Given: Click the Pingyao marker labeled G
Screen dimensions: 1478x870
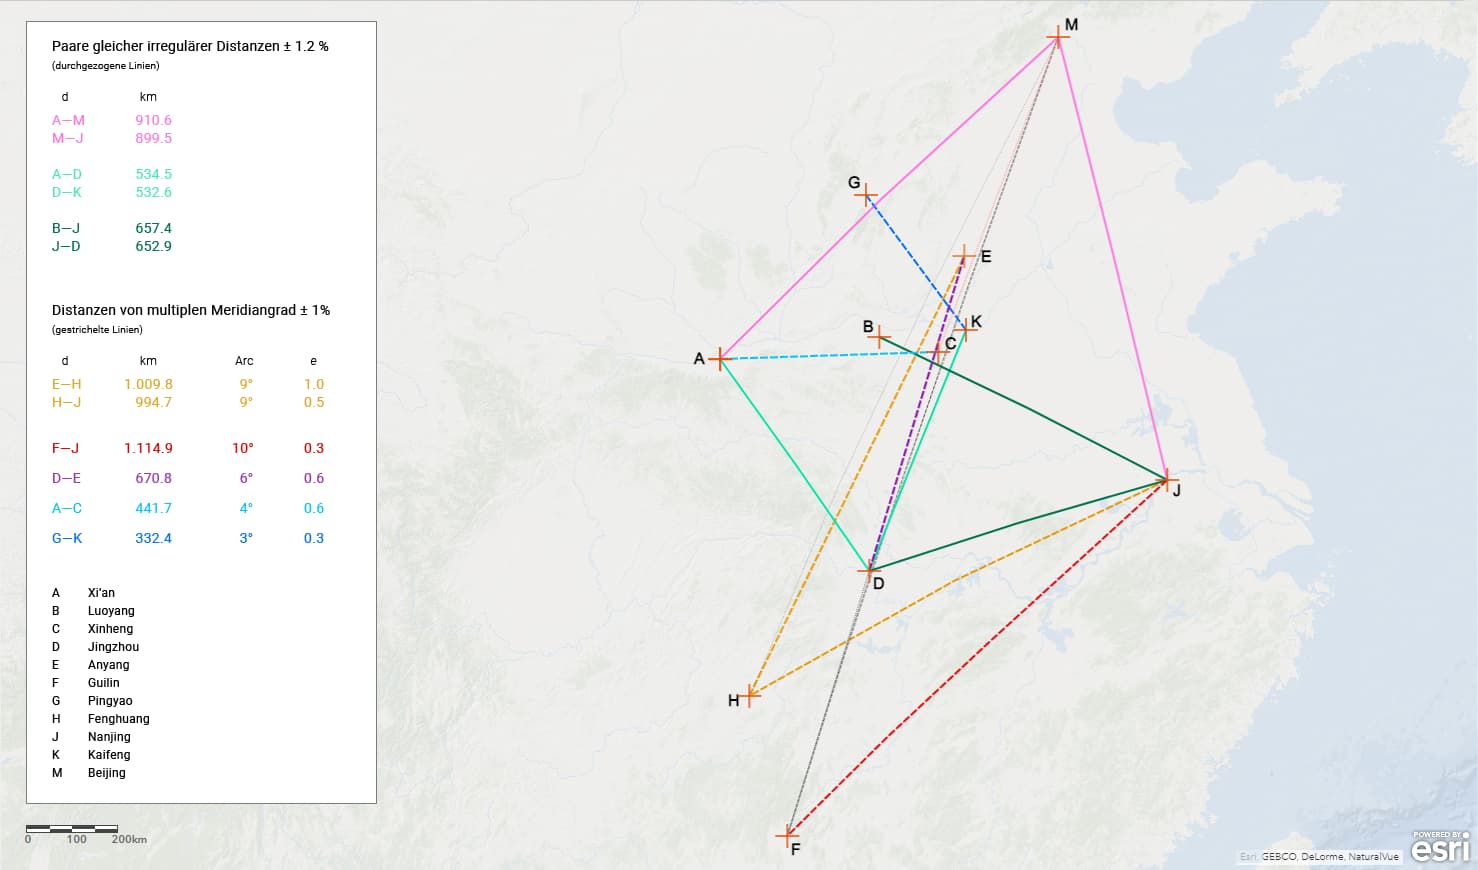Looking at the screenshot, I should (x=868, y=196).
